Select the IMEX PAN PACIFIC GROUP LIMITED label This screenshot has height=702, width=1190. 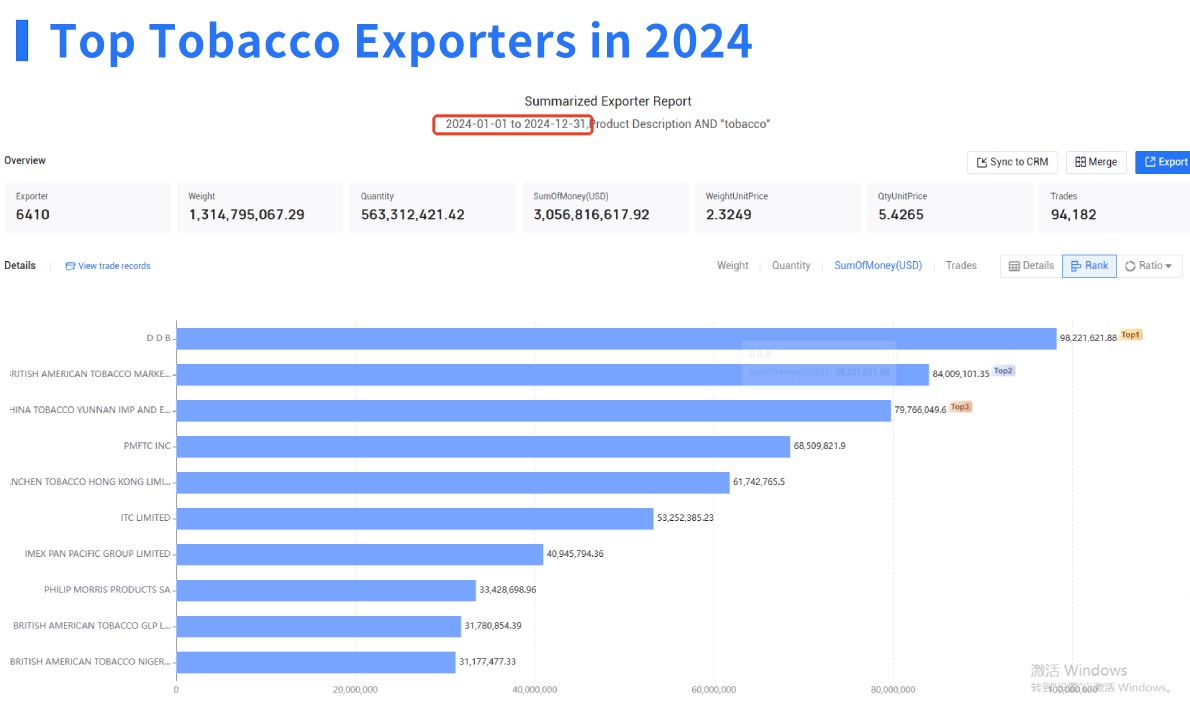97,554
